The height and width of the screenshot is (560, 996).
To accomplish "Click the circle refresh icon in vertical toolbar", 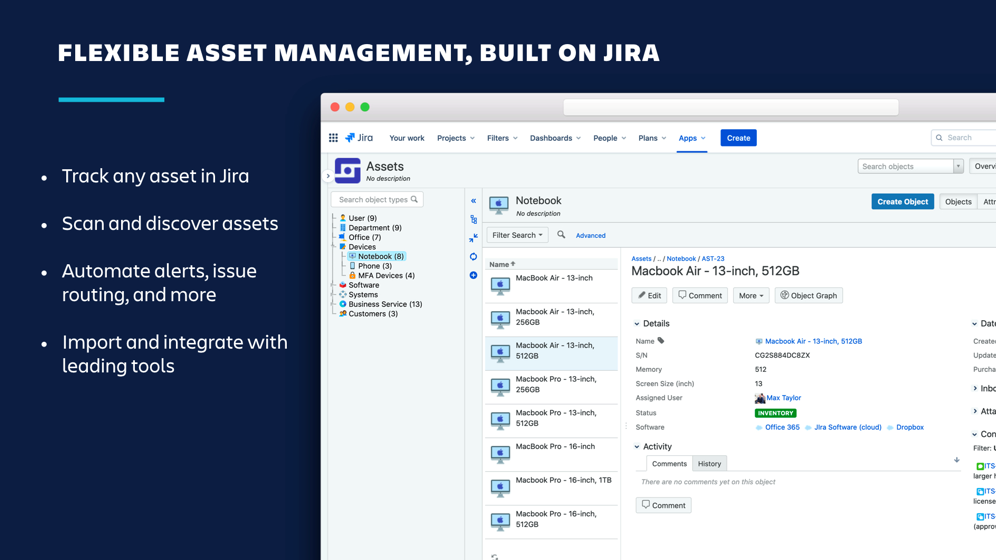I will [x=473, y=257].
